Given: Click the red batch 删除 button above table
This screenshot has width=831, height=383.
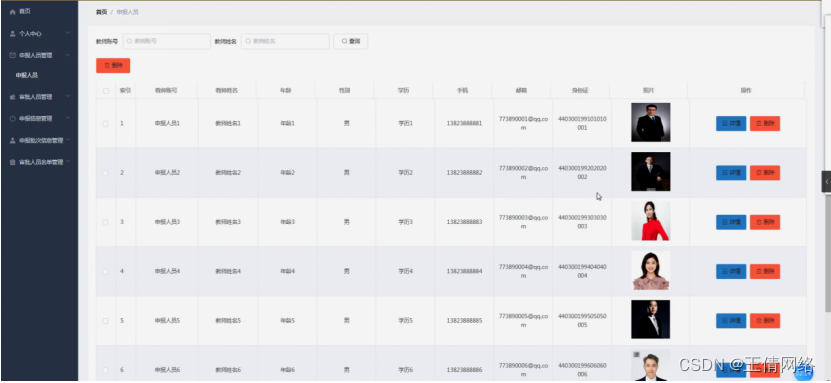Looking at the screenshot, I should pyautogui.click(x=113, y=66).
